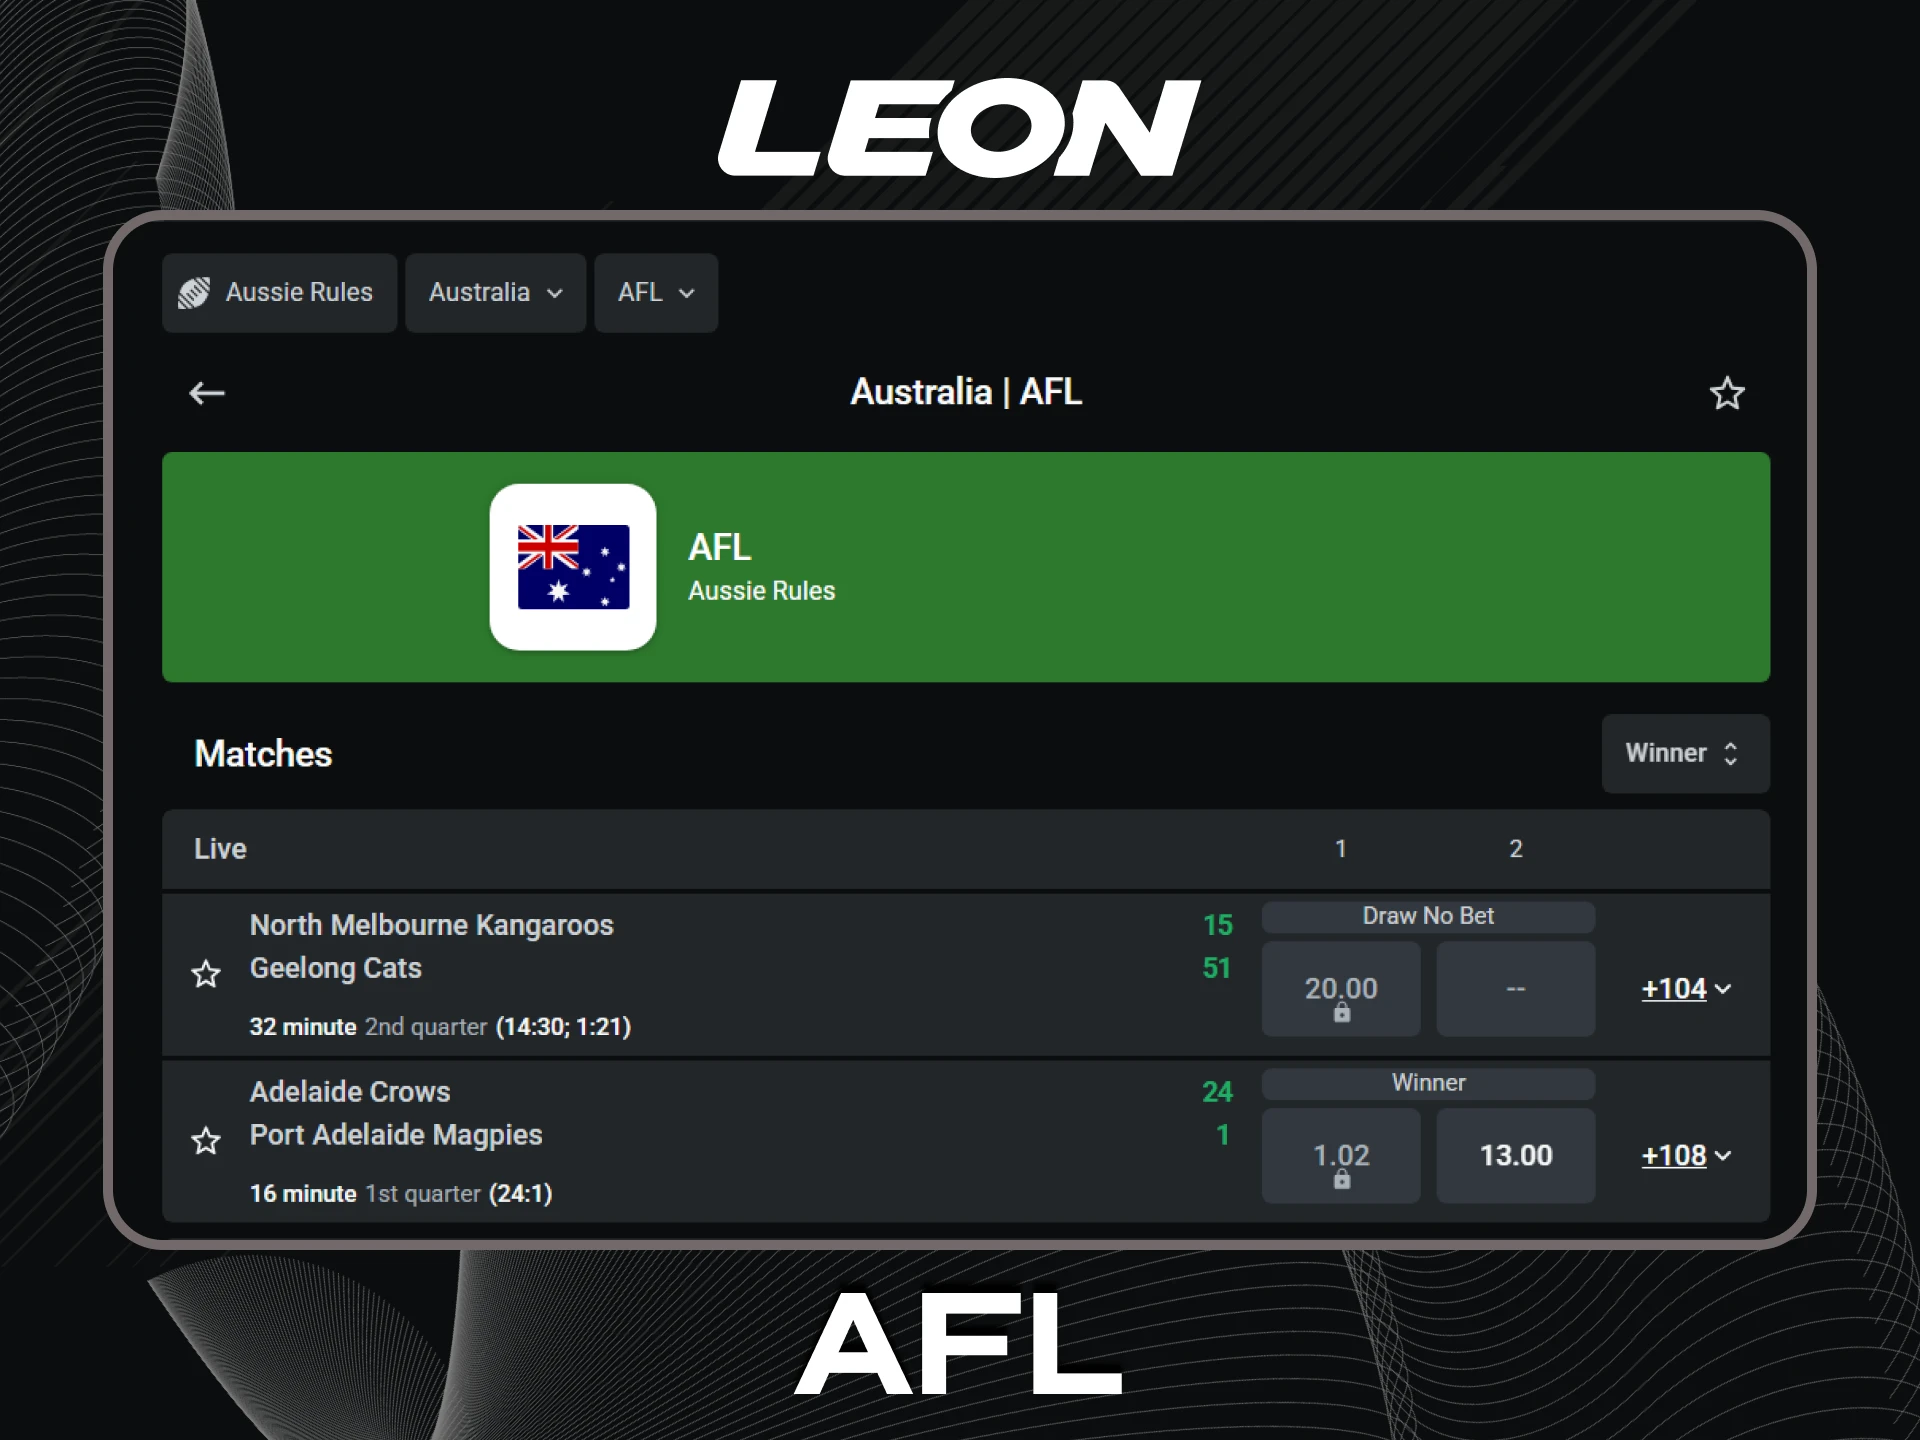Open North Melbourne Kangaroos match

click(x=431, y=925)
